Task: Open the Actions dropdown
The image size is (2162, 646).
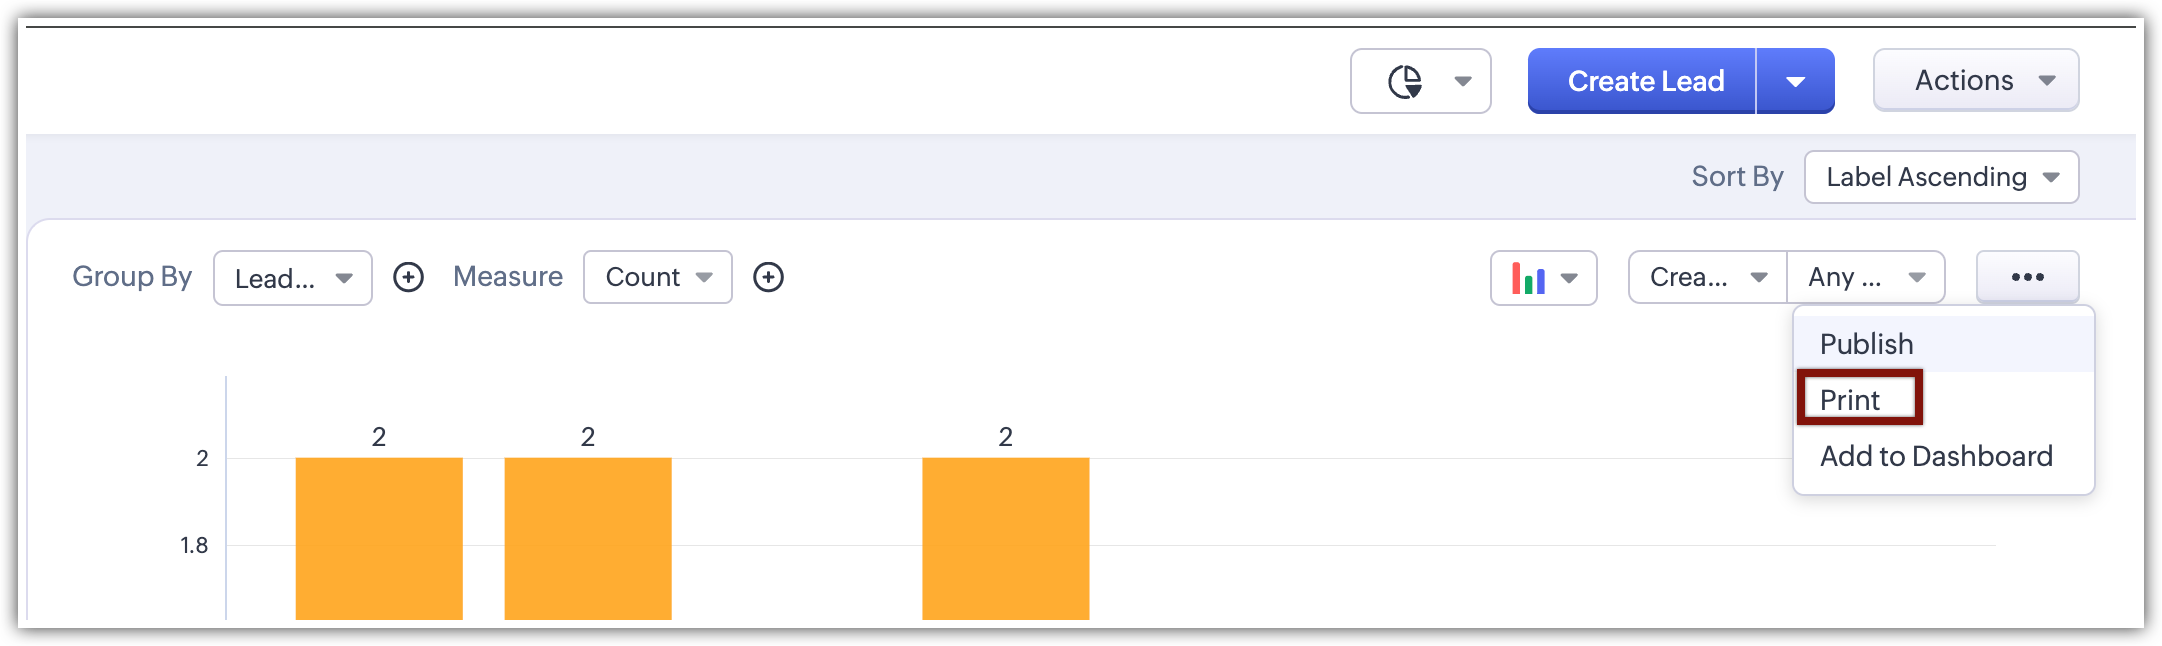Action: (1976, 80)
